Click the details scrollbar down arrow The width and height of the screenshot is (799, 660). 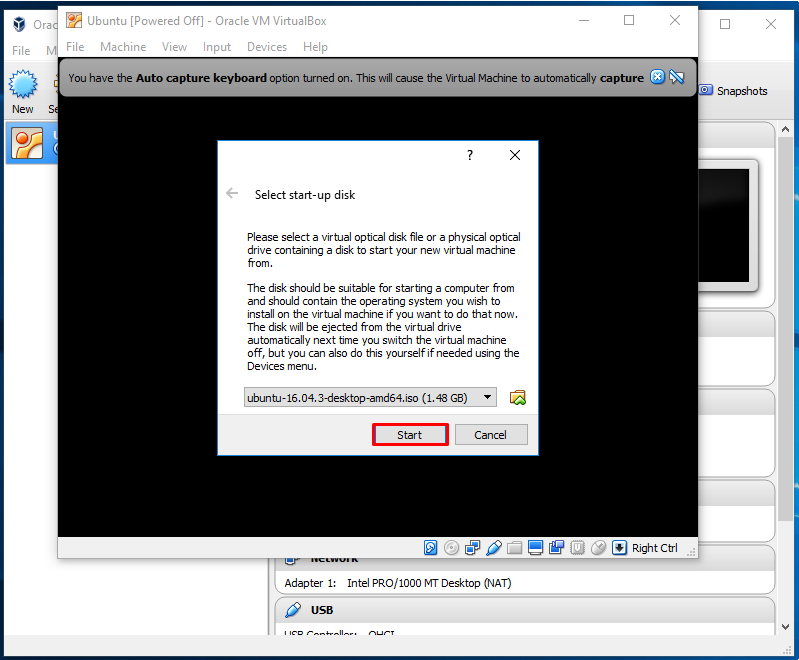tap(785, 627)
